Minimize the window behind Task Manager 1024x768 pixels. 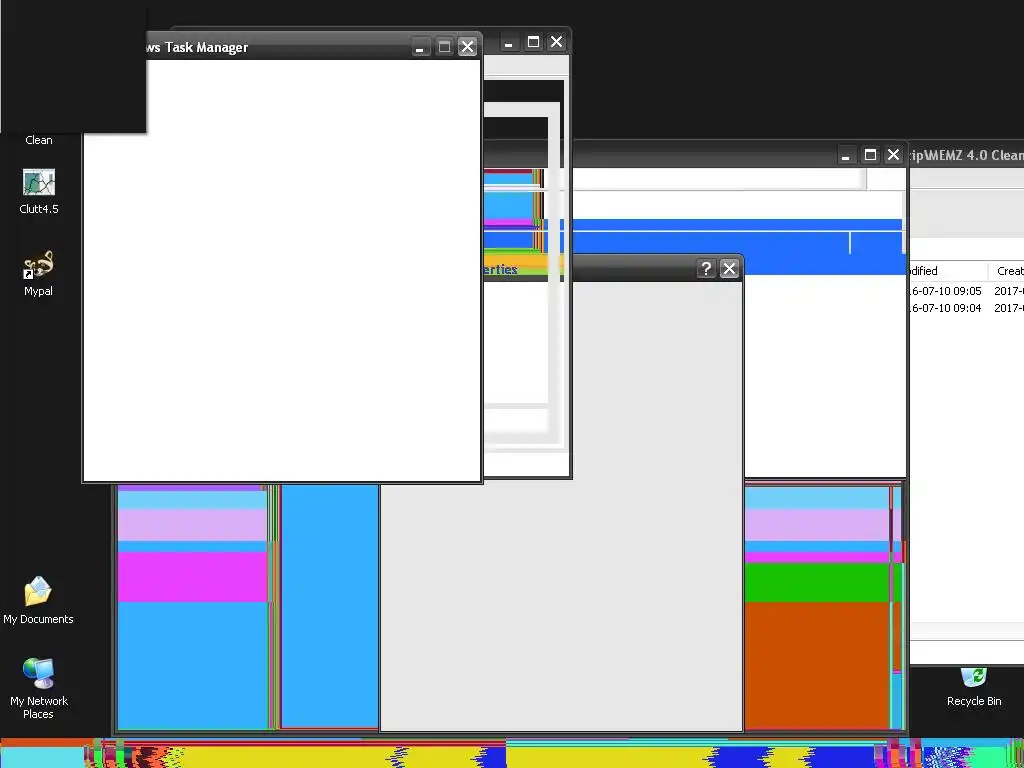click(x=509, y=42)
